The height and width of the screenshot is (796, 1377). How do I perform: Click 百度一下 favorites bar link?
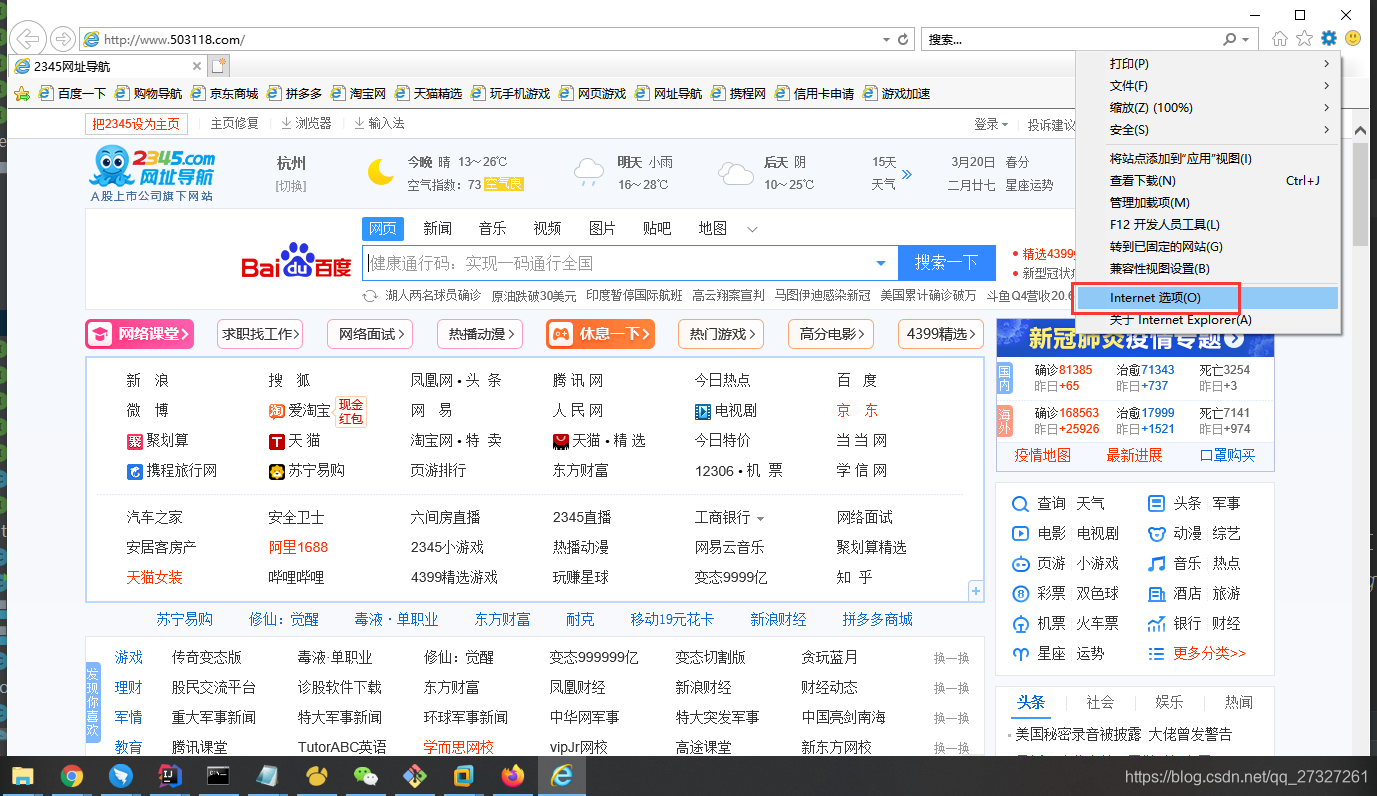click(72, 94)
